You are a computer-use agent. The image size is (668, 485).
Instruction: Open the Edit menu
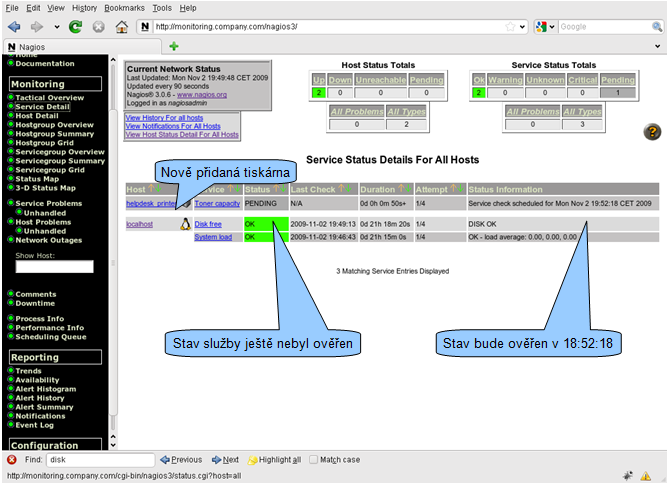[x=33, y=8]
